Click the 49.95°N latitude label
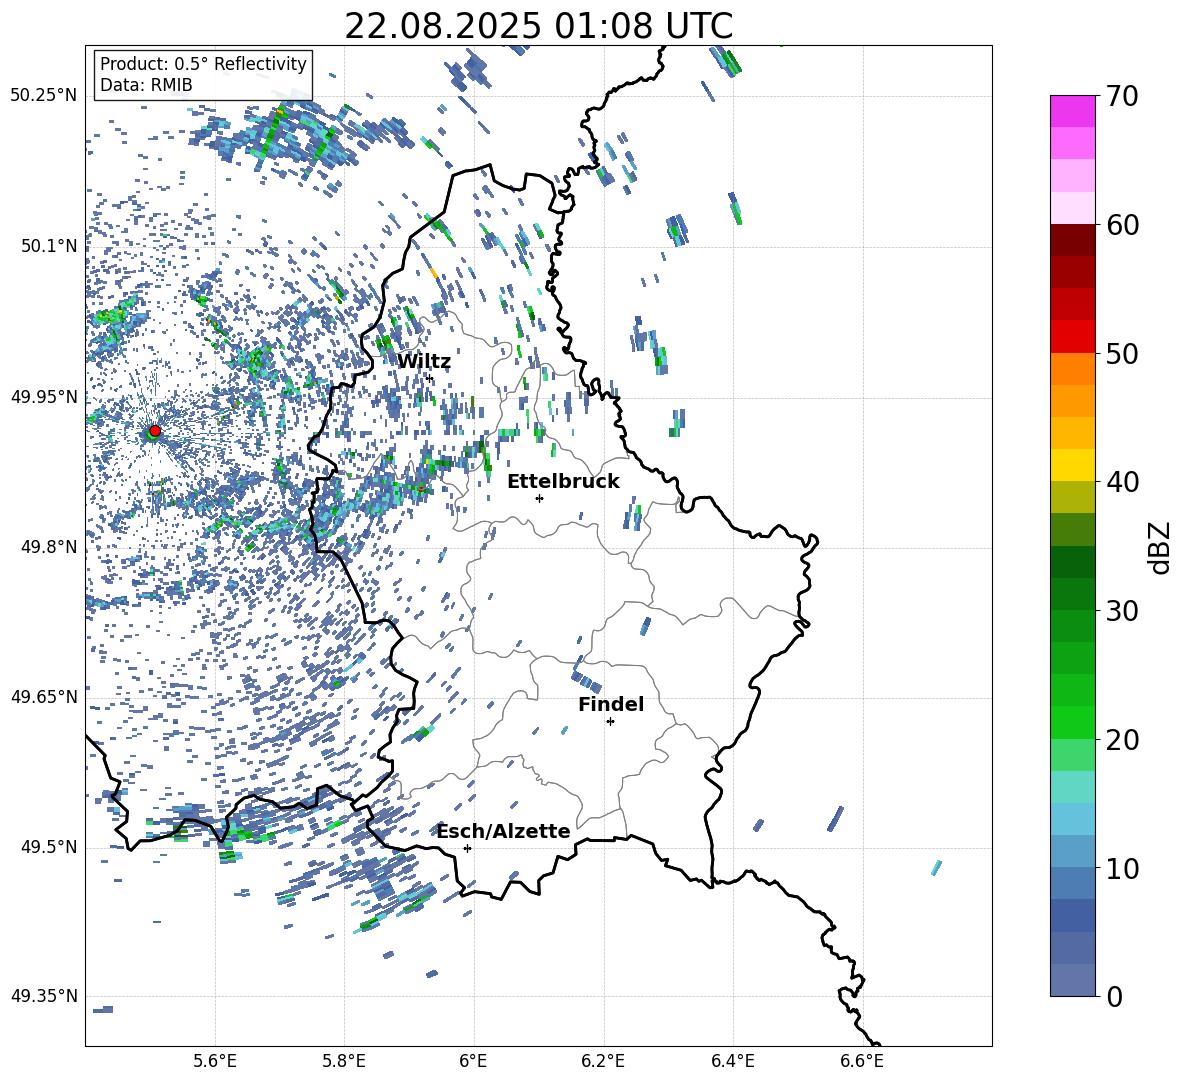1184x1081 pixels. 44,397
